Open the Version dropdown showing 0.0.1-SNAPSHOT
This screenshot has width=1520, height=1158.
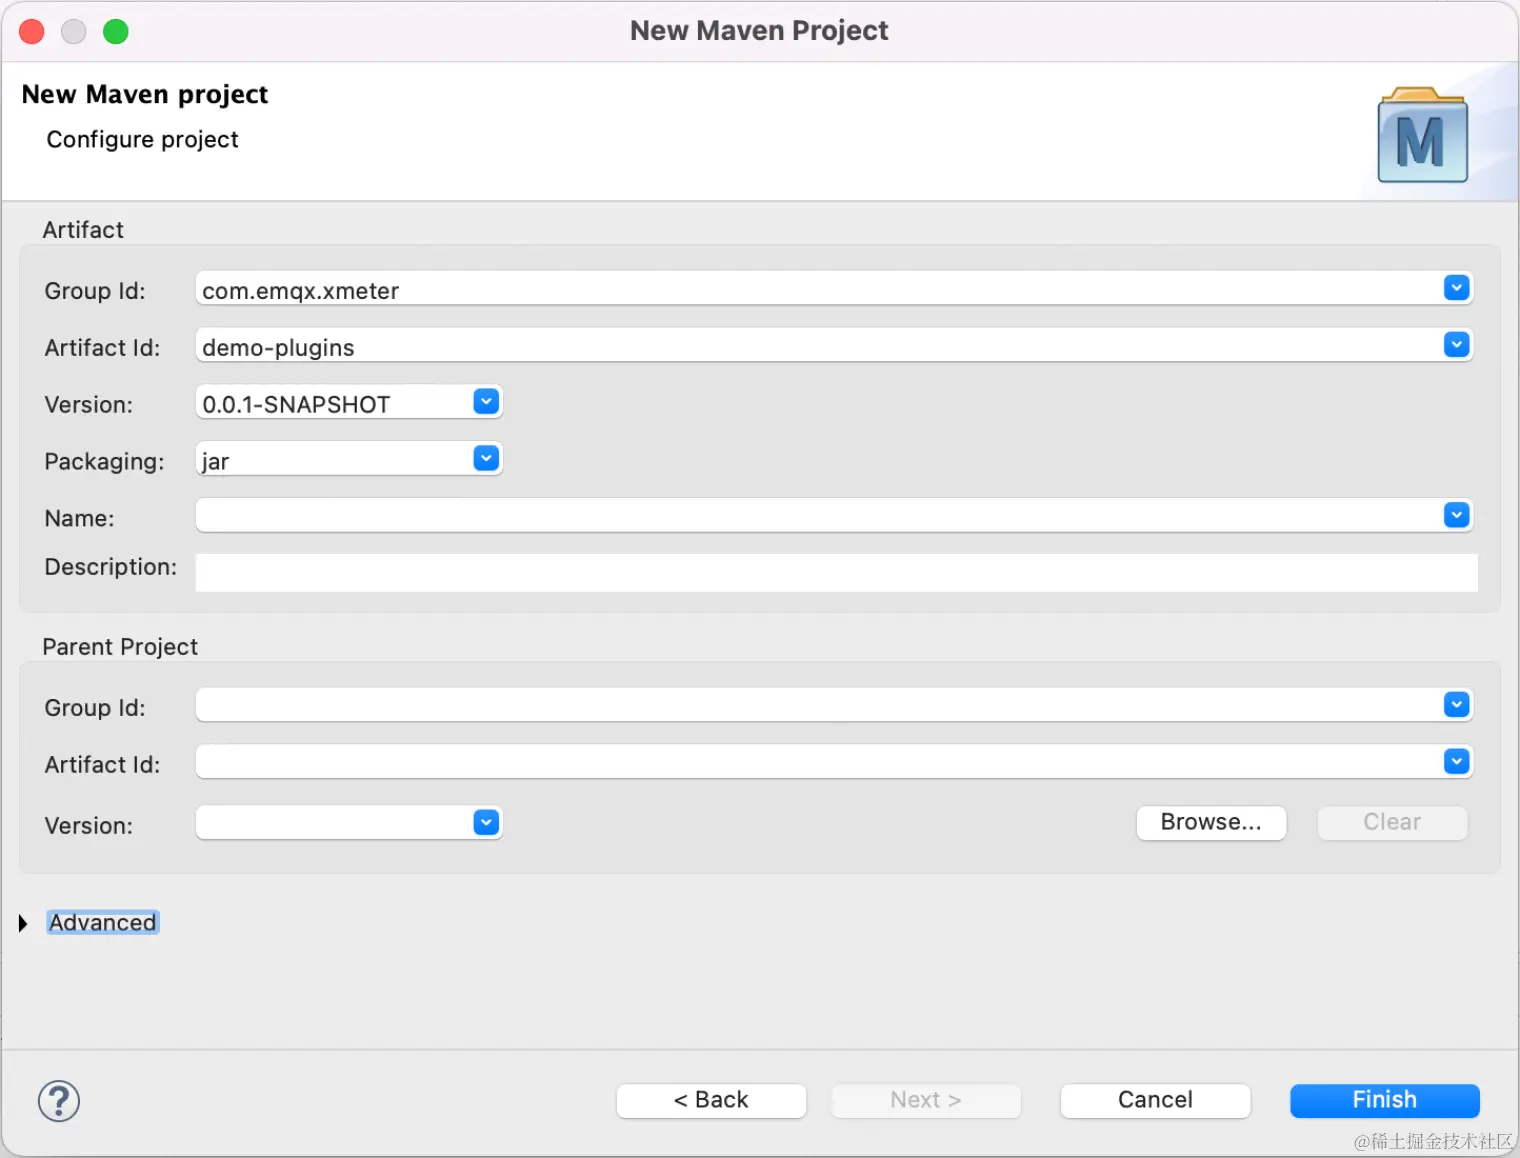coord(486,400)
